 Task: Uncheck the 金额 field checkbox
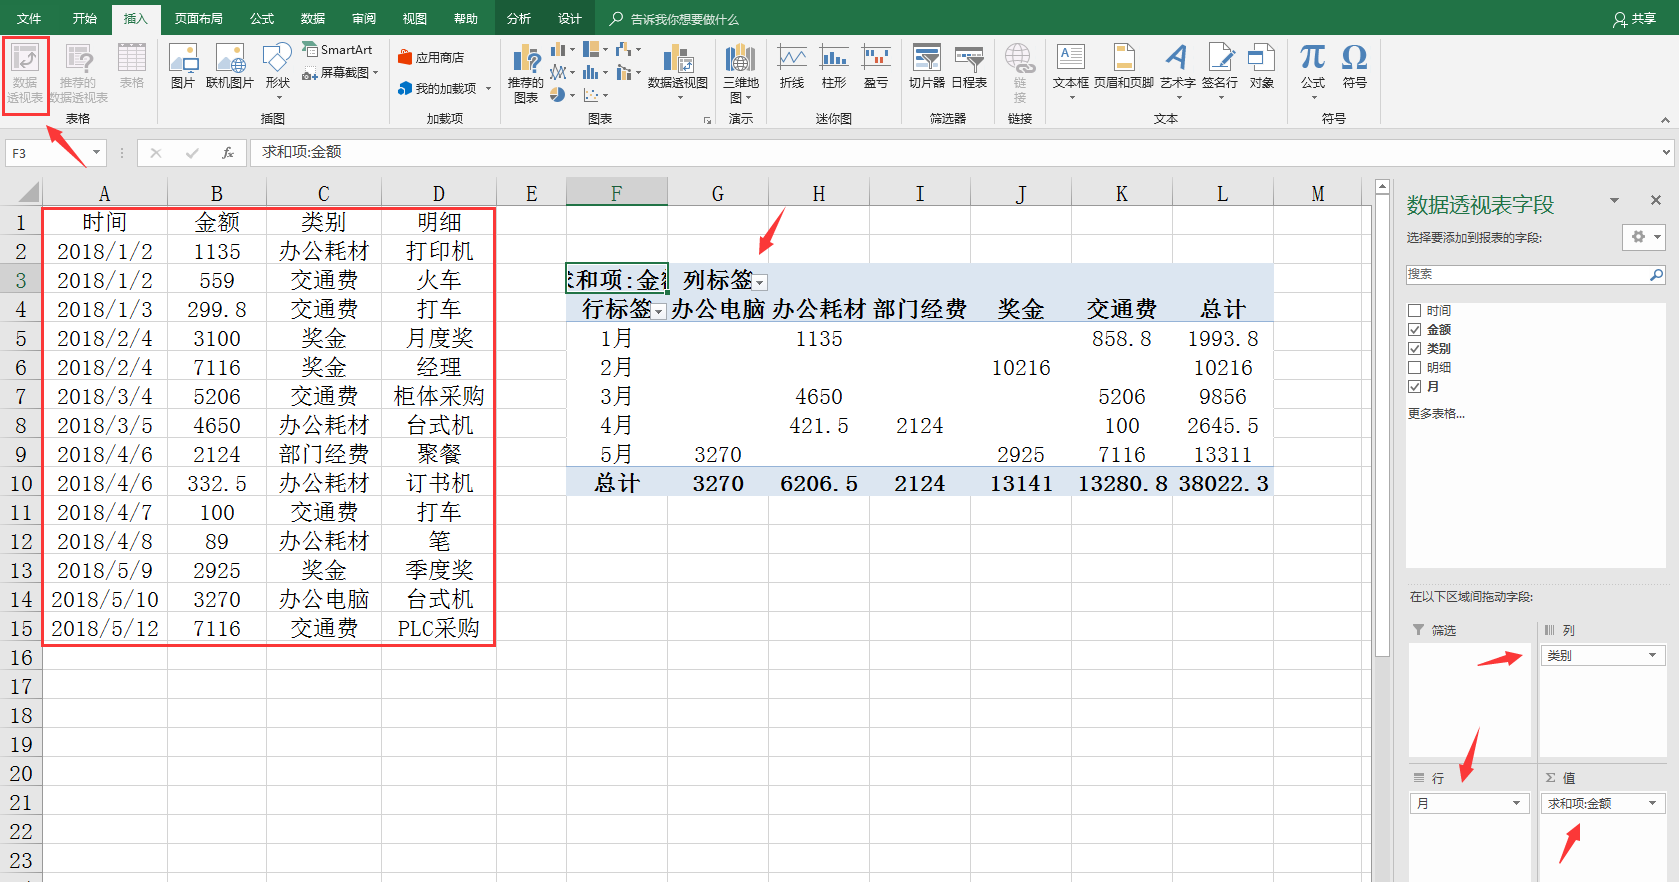pyautogui.click(x=1414, y=330)
